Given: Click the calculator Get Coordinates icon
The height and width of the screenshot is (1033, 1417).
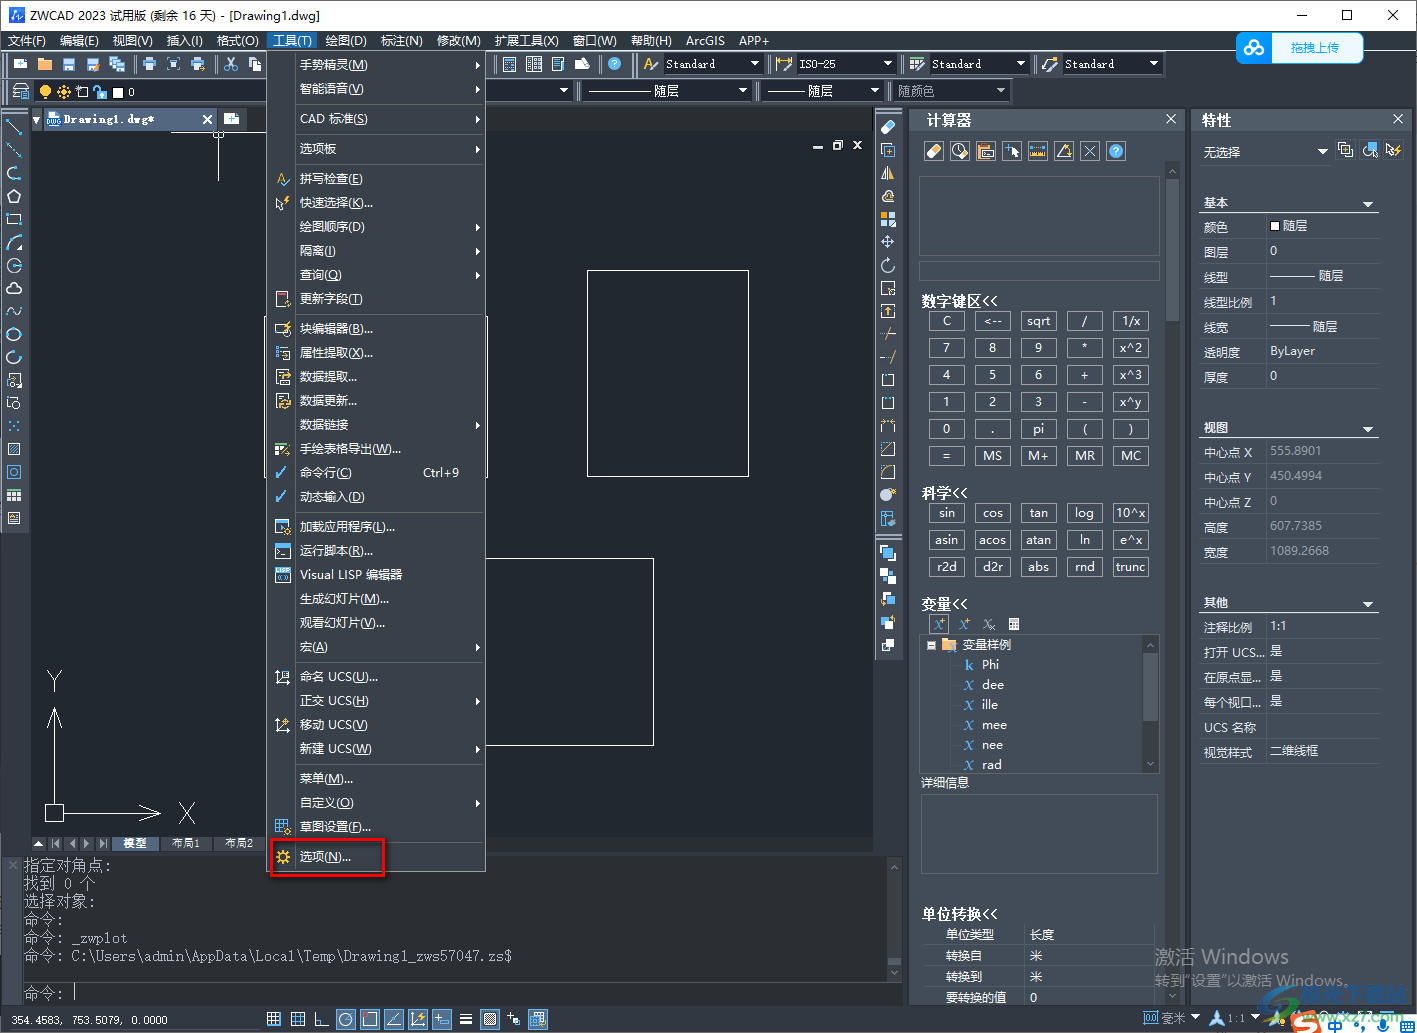Looking at the screenshot, I should (x=1012, y=151).
